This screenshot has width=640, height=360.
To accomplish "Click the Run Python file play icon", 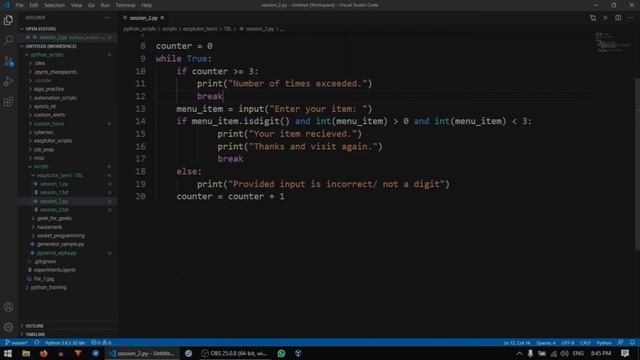I will click(x=605, y=18).
